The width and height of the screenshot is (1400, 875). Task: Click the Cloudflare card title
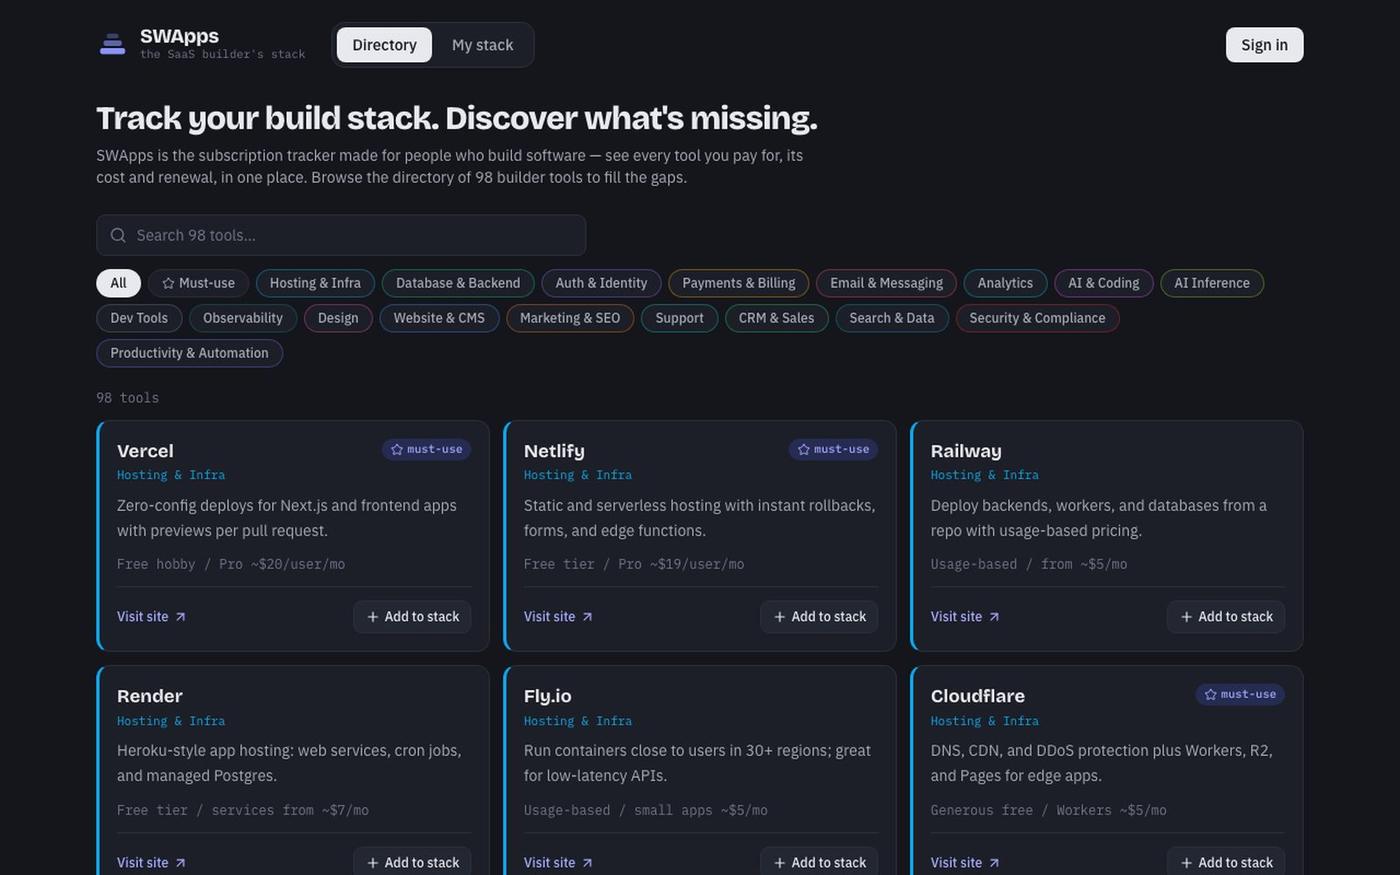[x=977, y=696]
